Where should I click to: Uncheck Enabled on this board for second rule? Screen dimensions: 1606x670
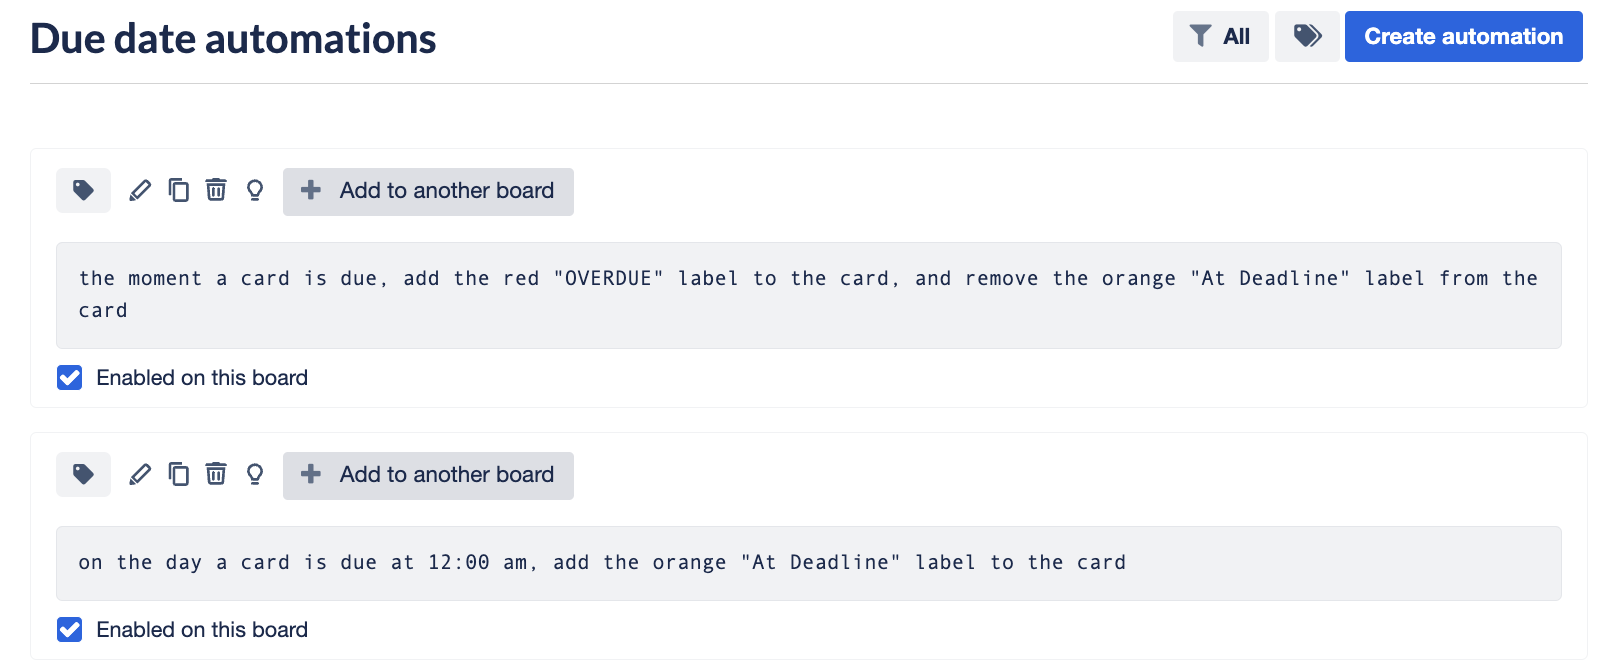coord(70,630)
